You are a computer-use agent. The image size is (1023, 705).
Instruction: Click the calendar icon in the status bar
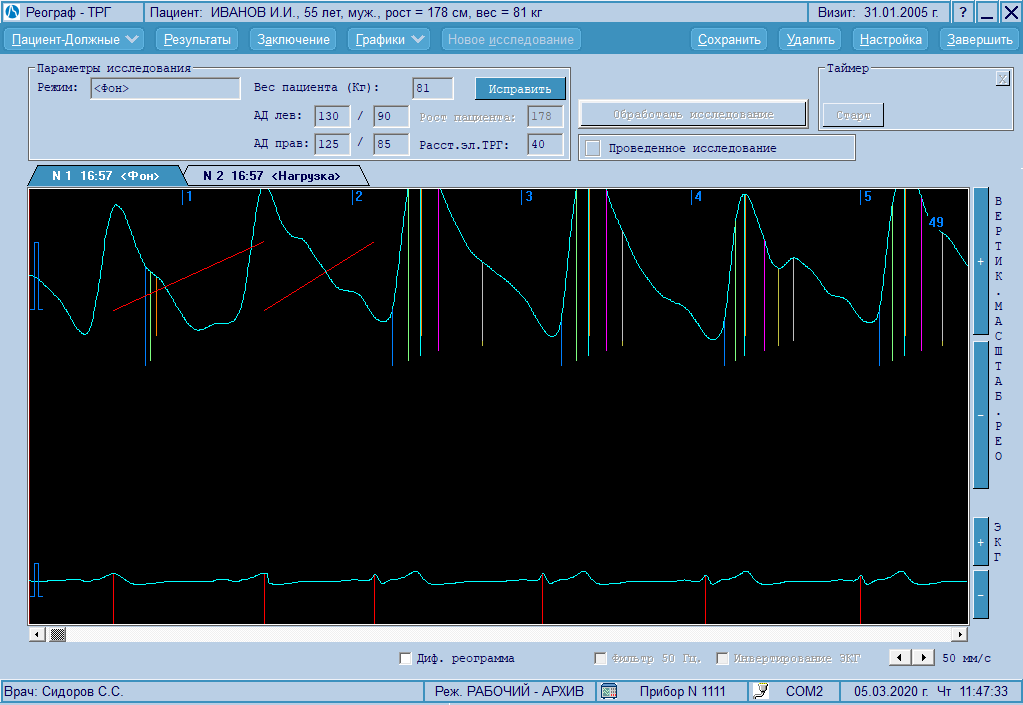[609, 691]
